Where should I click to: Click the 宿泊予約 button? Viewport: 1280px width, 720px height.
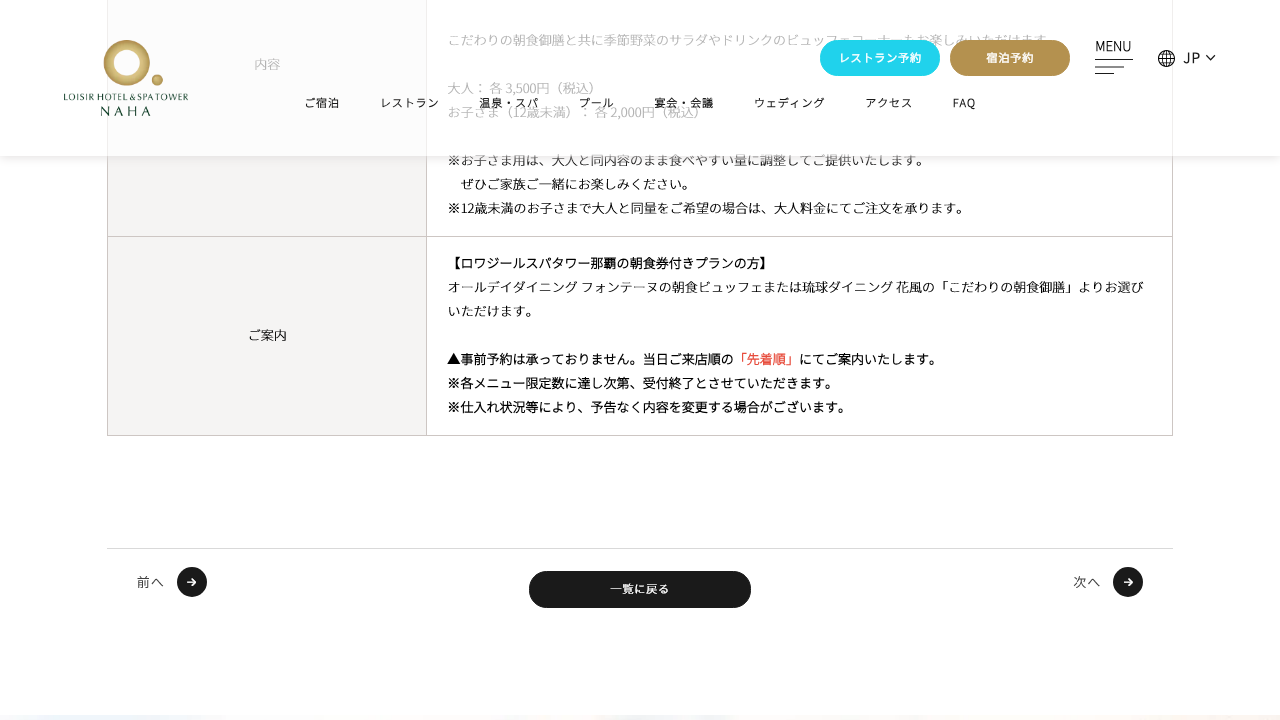1010,58
